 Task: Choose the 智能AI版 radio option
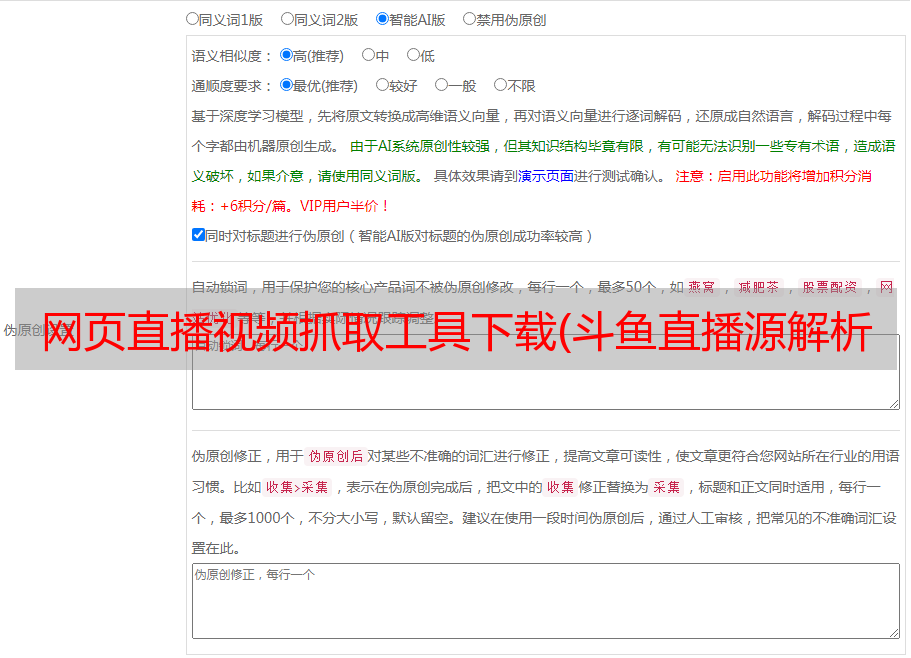(382, 19)
